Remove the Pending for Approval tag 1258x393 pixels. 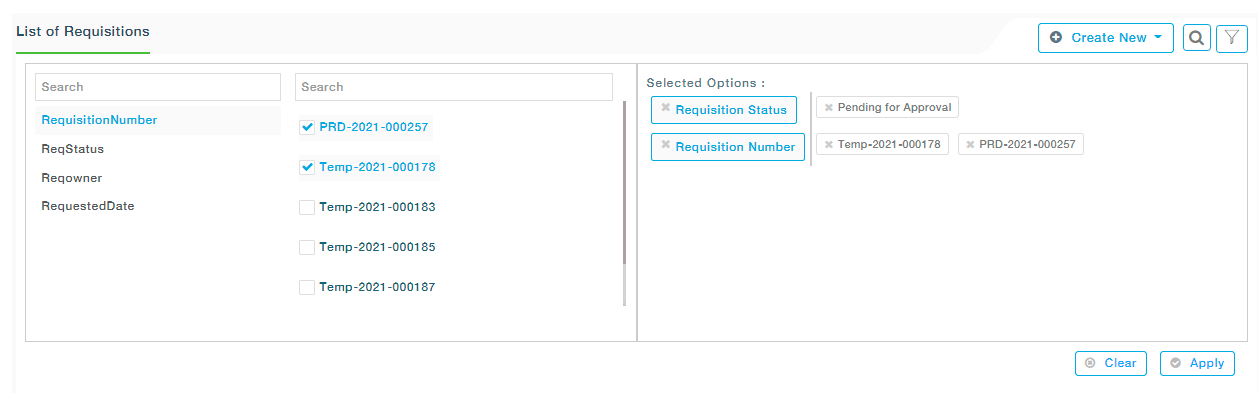(829, 108)
